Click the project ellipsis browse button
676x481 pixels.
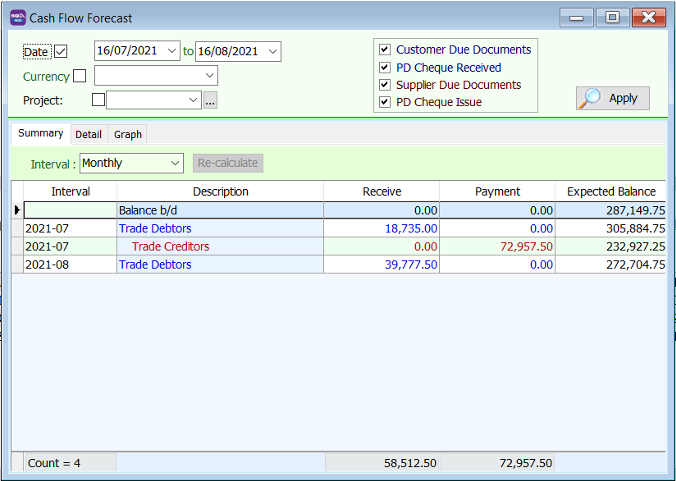click(x=210, y=100)
